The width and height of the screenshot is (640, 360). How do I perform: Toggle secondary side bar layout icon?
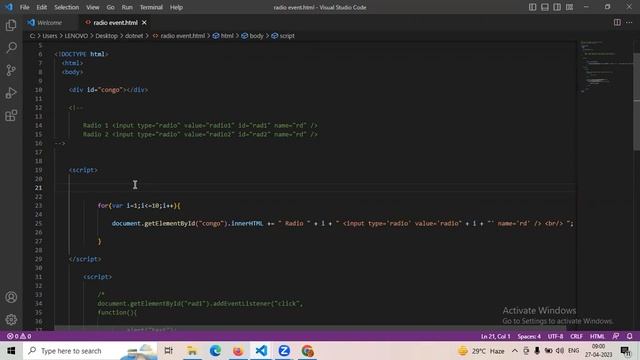click(557, 7)
